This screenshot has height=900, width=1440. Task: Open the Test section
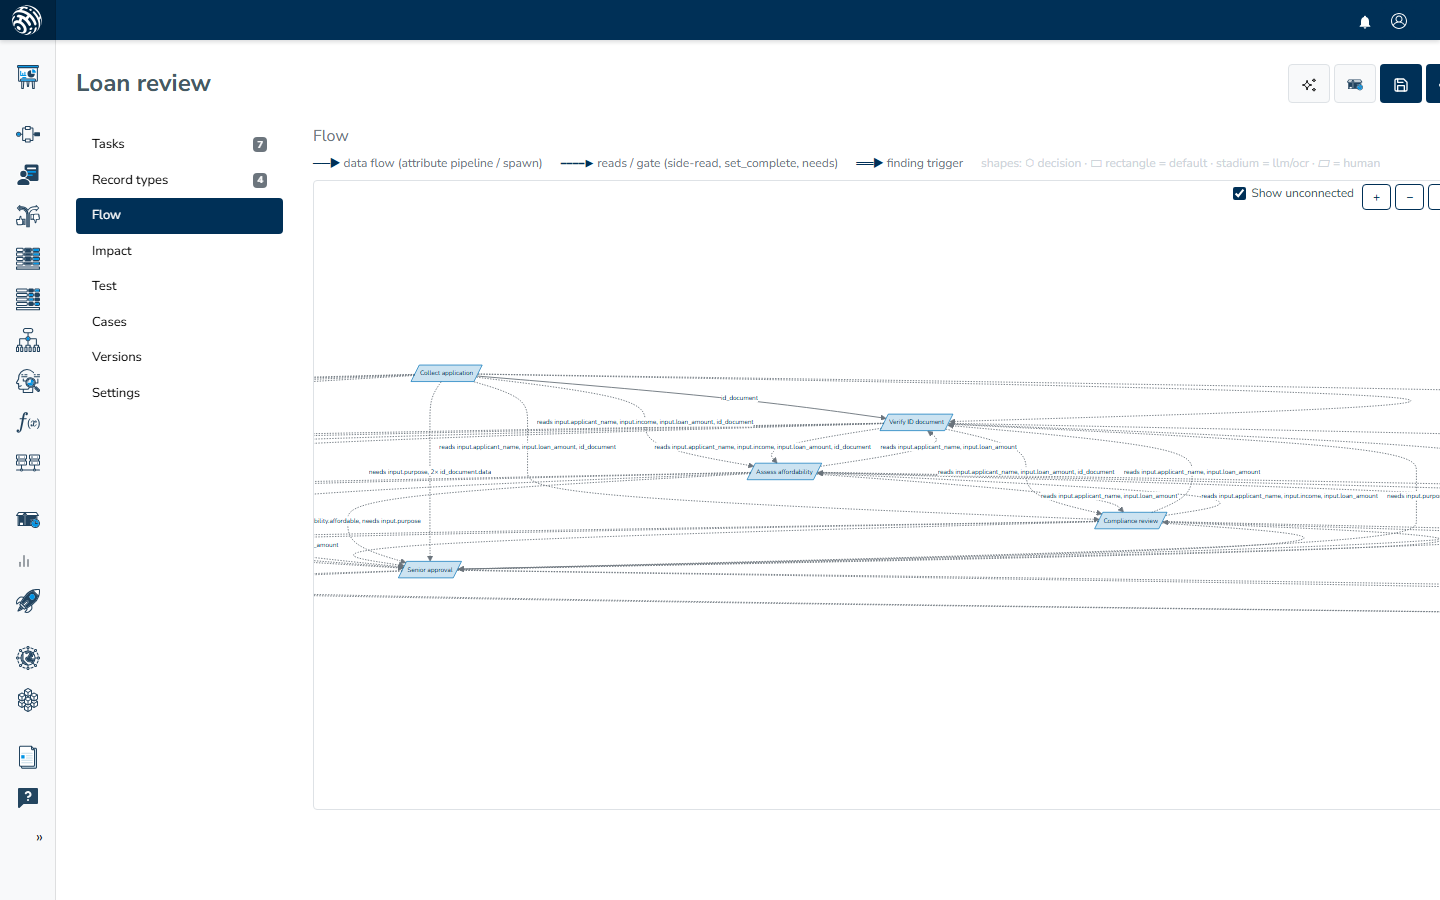tap(179, 286)
